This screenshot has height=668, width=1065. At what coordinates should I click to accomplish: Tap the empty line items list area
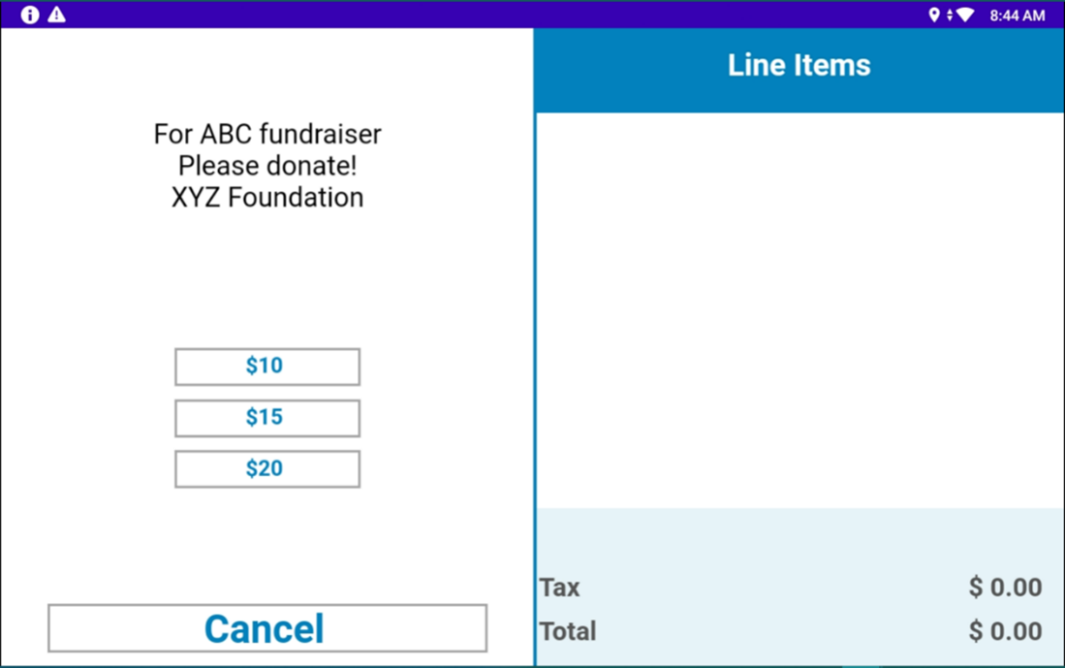pos(799,310)
